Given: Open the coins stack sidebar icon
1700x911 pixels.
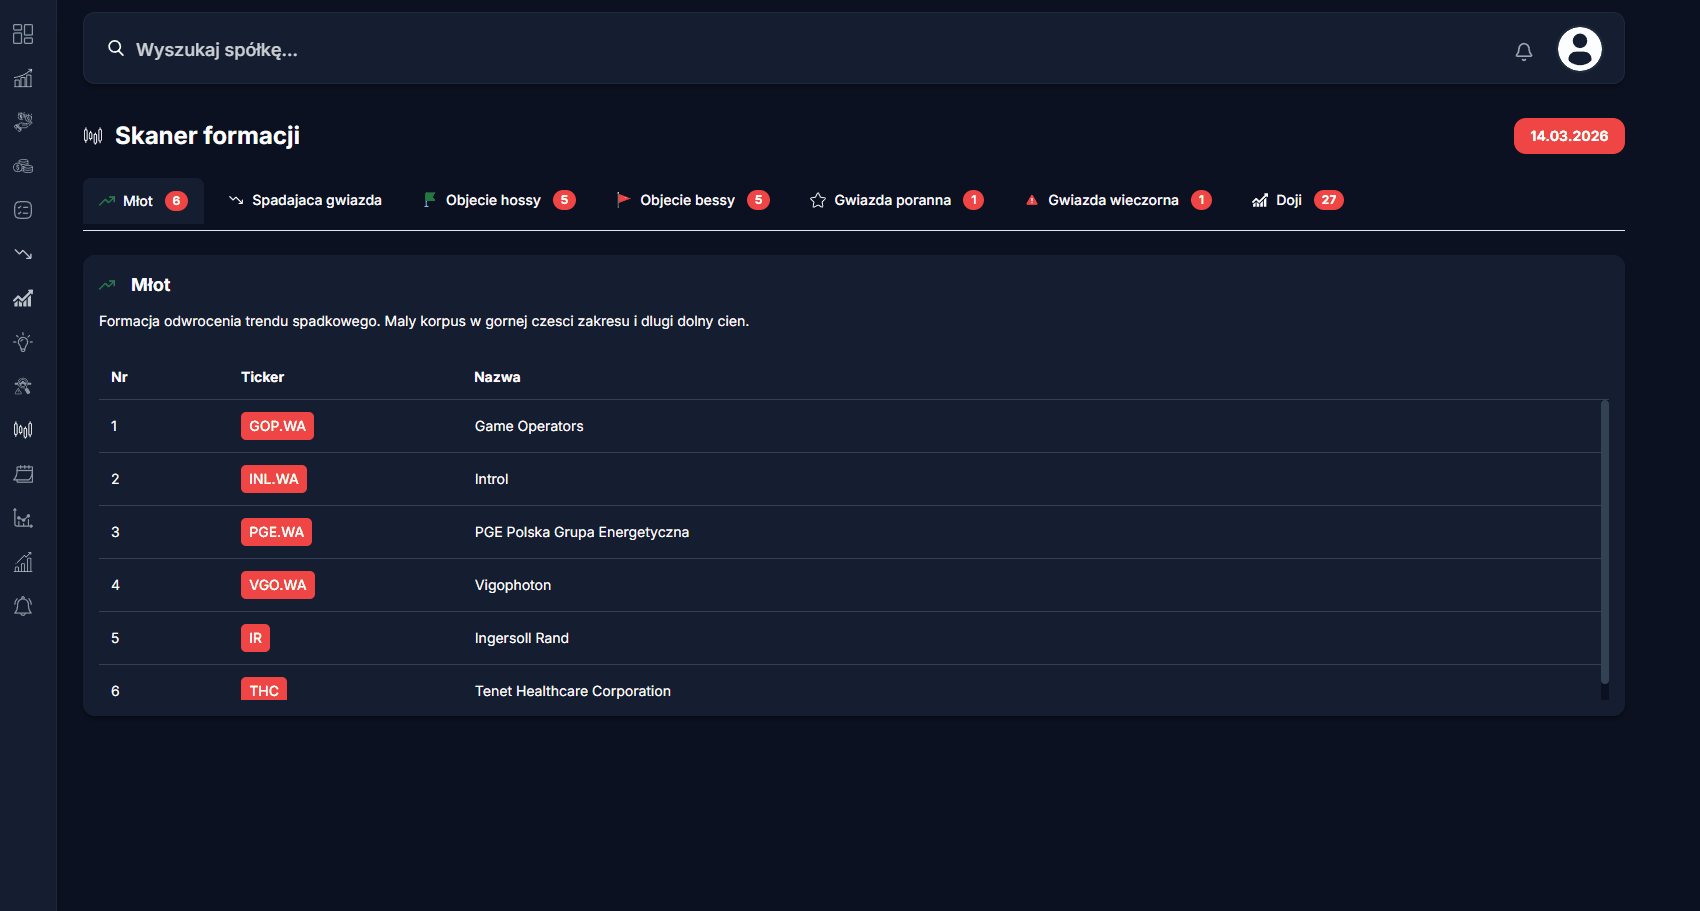Looking at the screenshot, I should 23,166.
